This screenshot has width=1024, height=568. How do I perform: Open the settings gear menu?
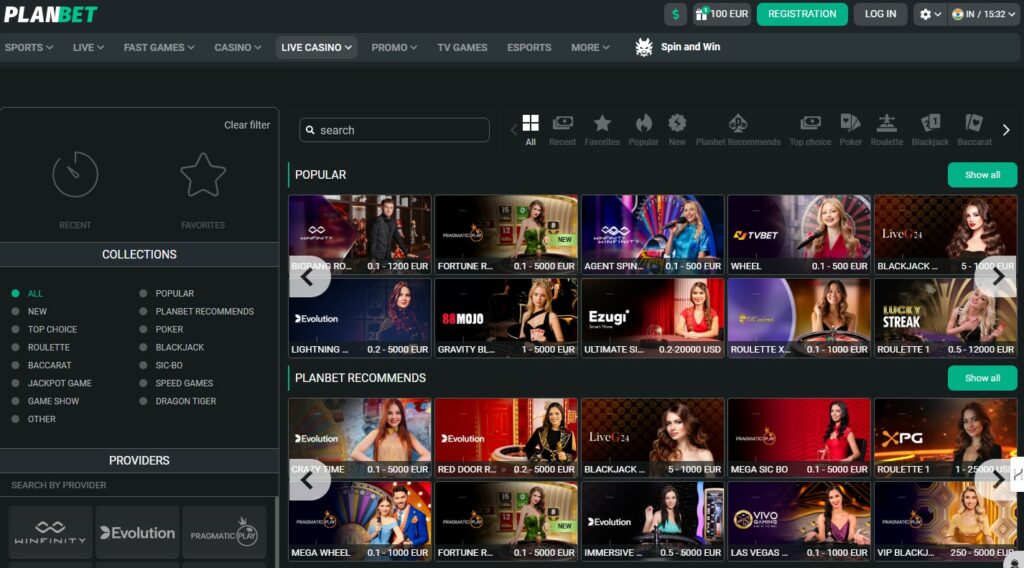pyautogui.click(x=930, y=14)
